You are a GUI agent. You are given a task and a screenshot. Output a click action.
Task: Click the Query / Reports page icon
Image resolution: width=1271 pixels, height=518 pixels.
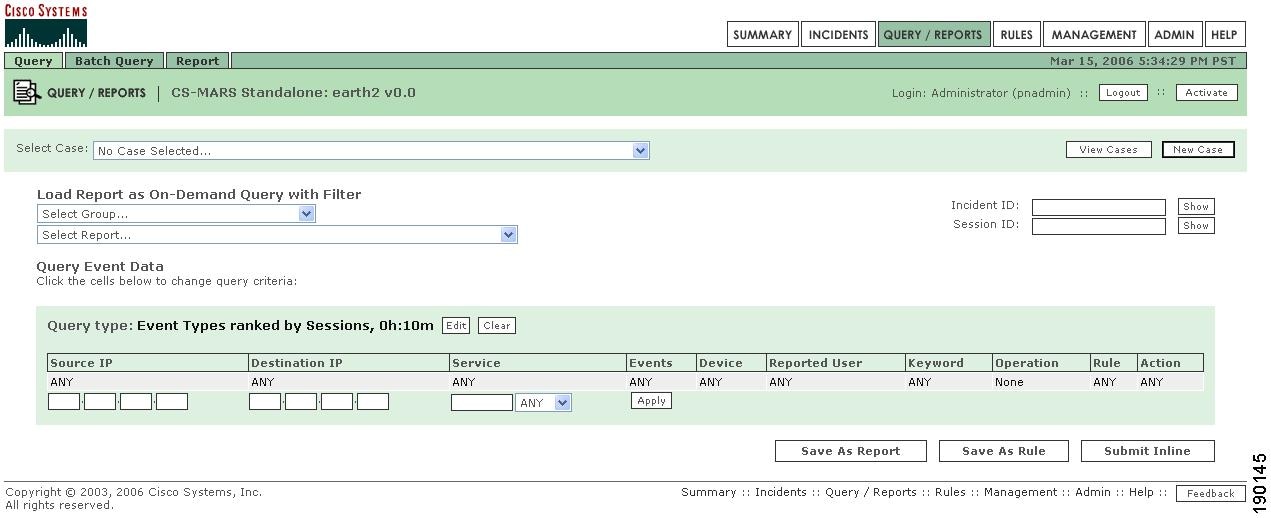point(27,93)
